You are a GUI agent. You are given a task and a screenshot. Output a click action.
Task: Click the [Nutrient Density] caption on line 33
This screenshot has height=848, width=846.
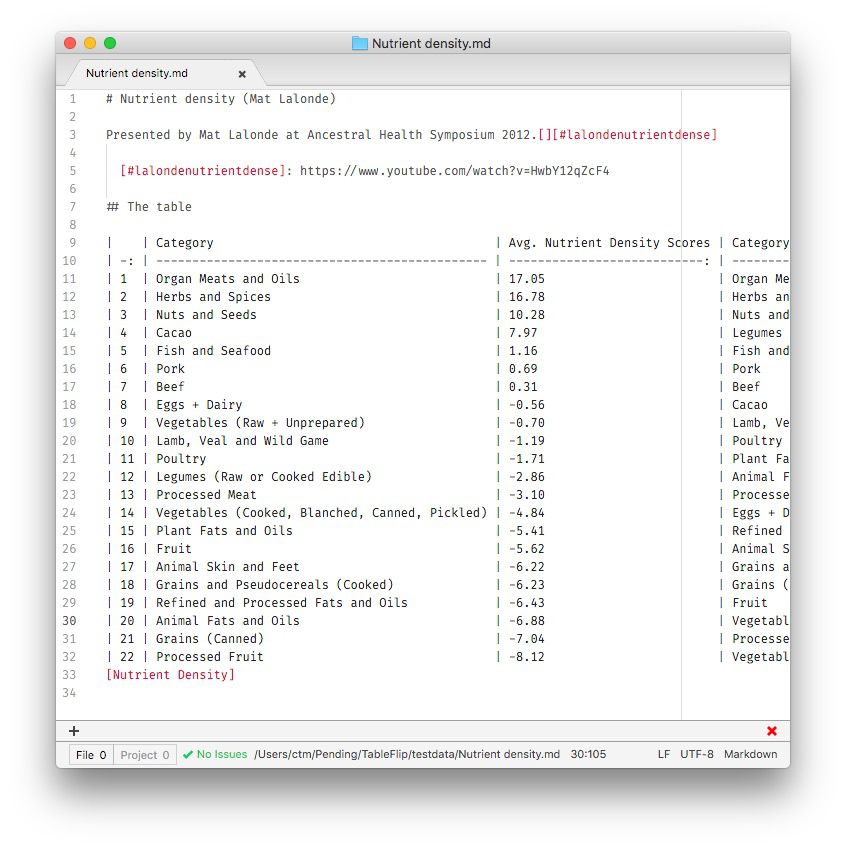coord(170,675)
